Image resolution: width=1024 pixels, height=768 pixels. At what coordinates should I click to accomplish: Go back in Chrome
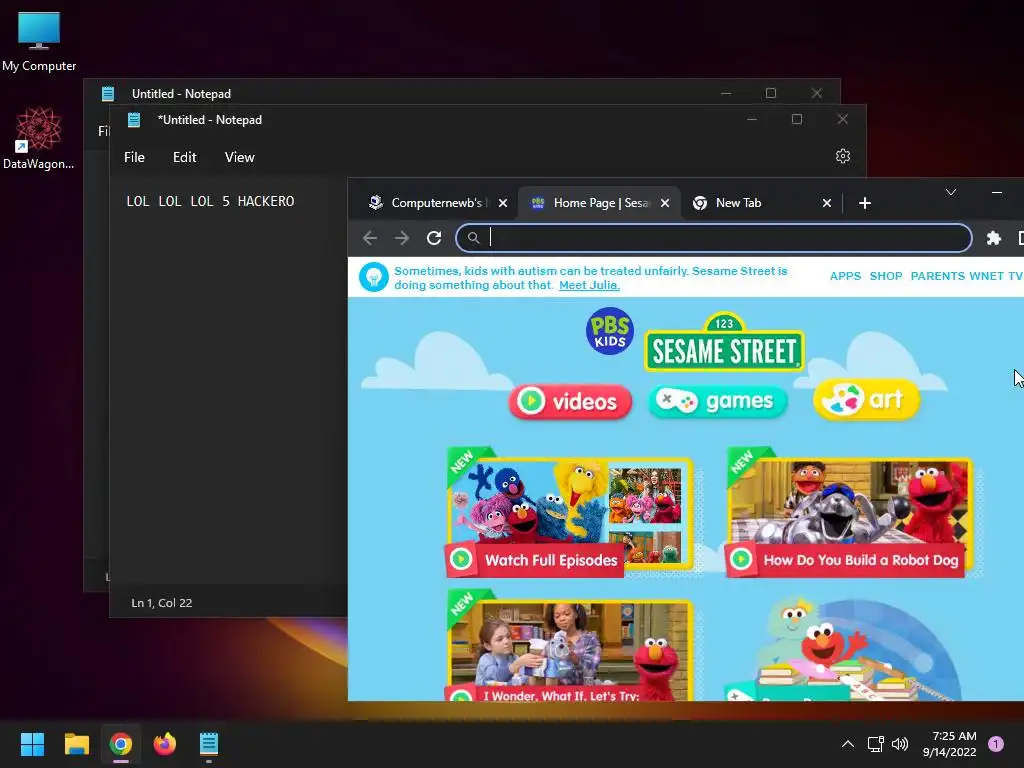click(x=370, y=238)
